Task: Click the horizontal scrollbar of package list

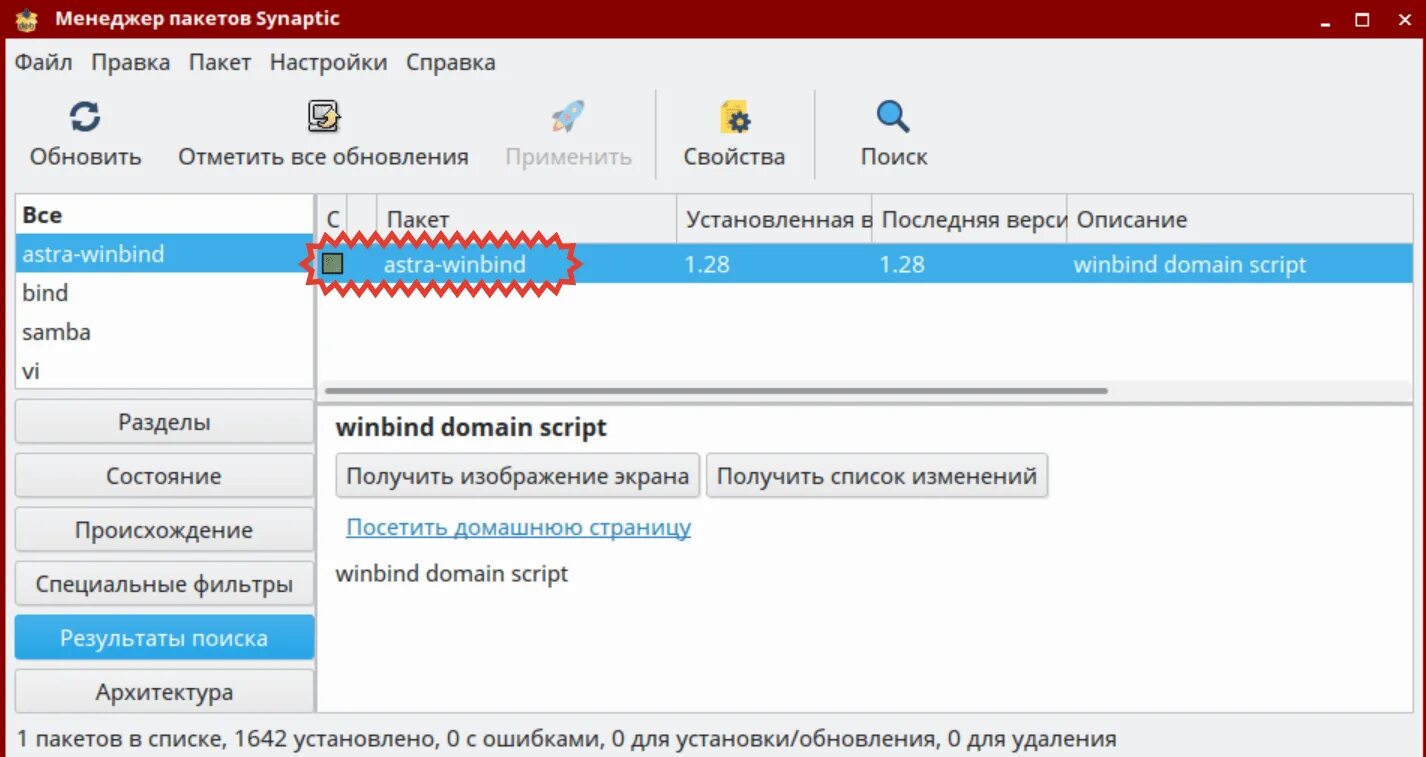Action: click(716, 391)
